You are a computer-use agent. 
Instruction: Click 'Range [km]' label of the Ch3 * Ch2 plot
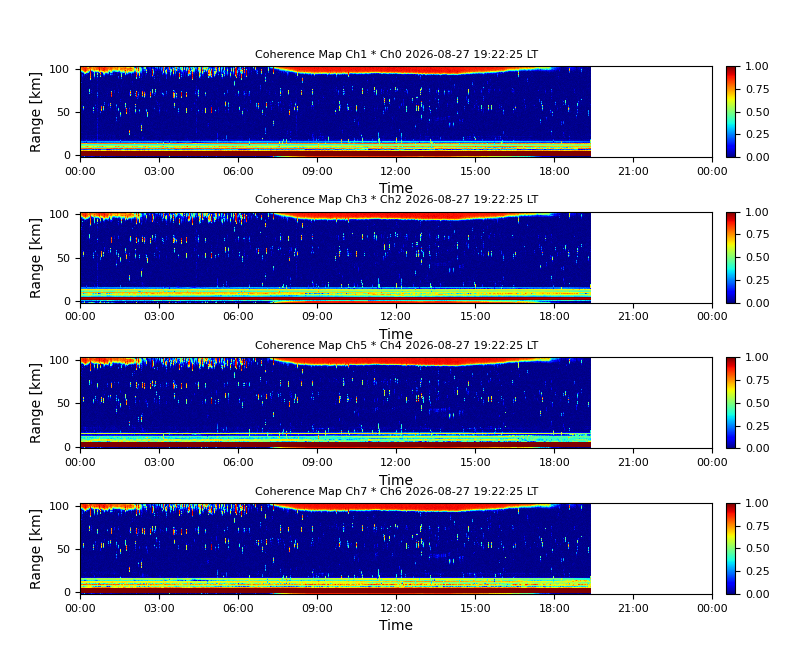point(35,258)
